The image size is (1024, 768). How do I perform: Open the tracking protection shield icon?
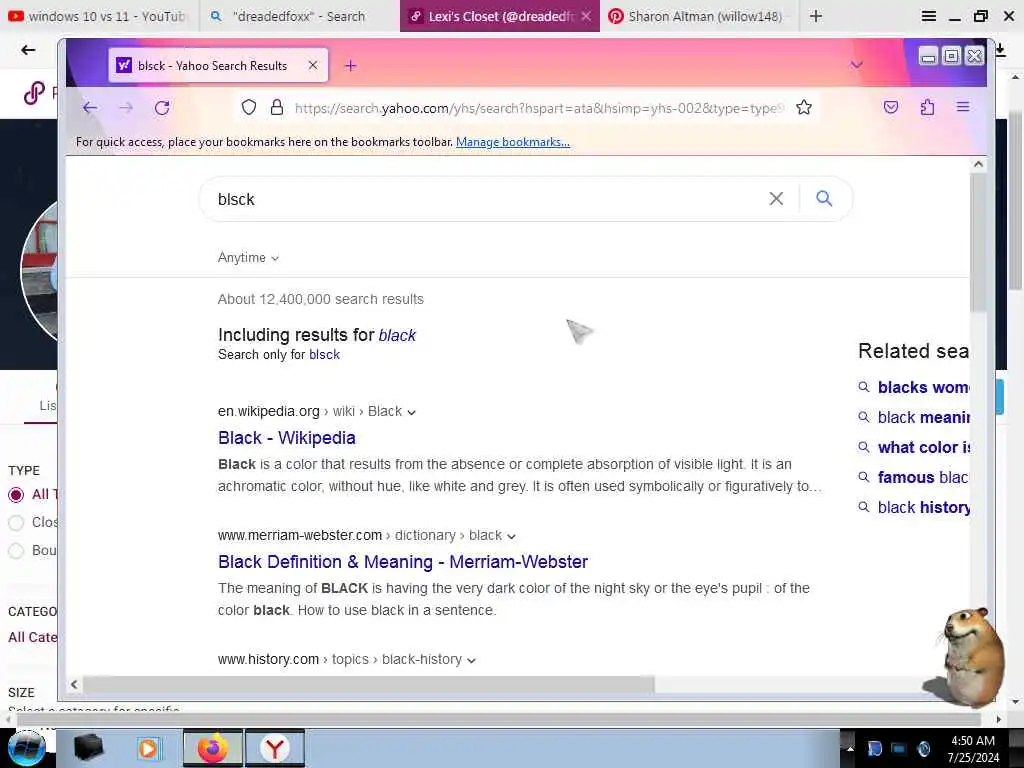249,107
